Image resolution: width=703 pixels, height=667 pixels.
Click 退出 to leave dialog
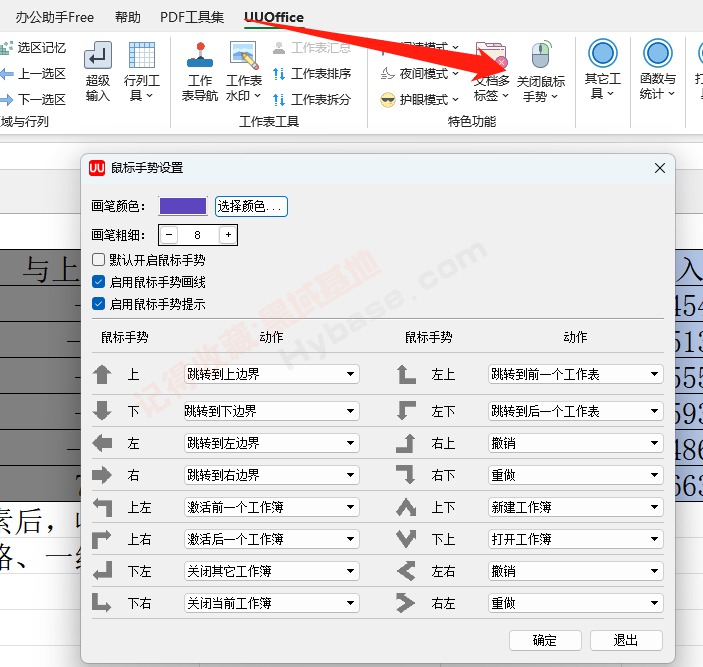[626, 640]
